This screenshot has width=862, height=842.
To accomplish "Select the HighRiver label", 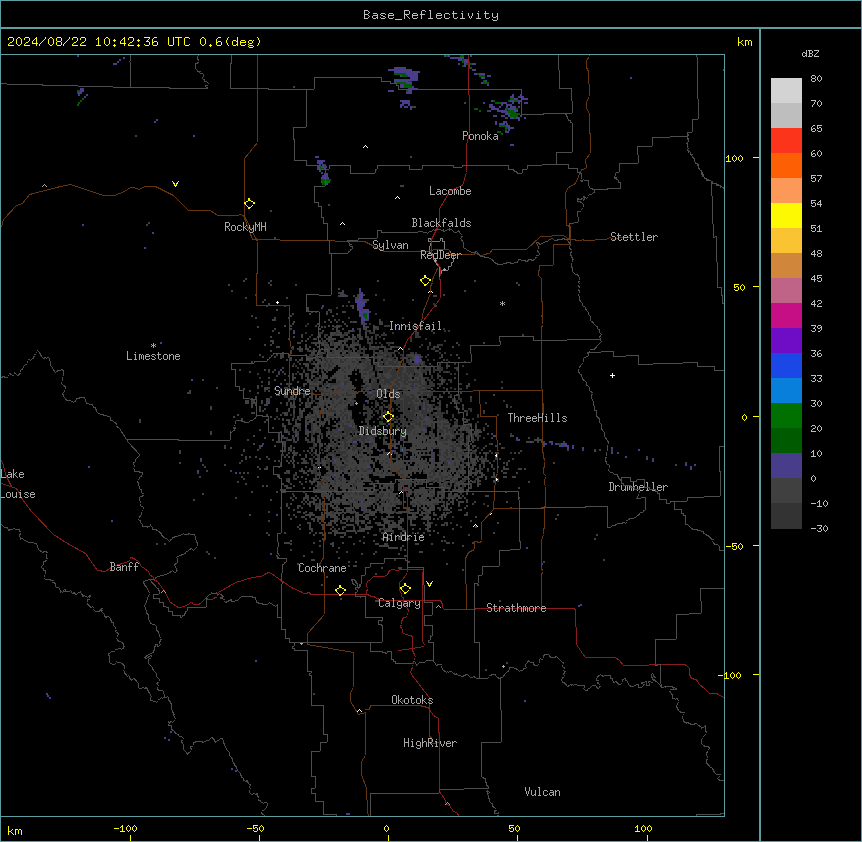I will pos(430,743).
